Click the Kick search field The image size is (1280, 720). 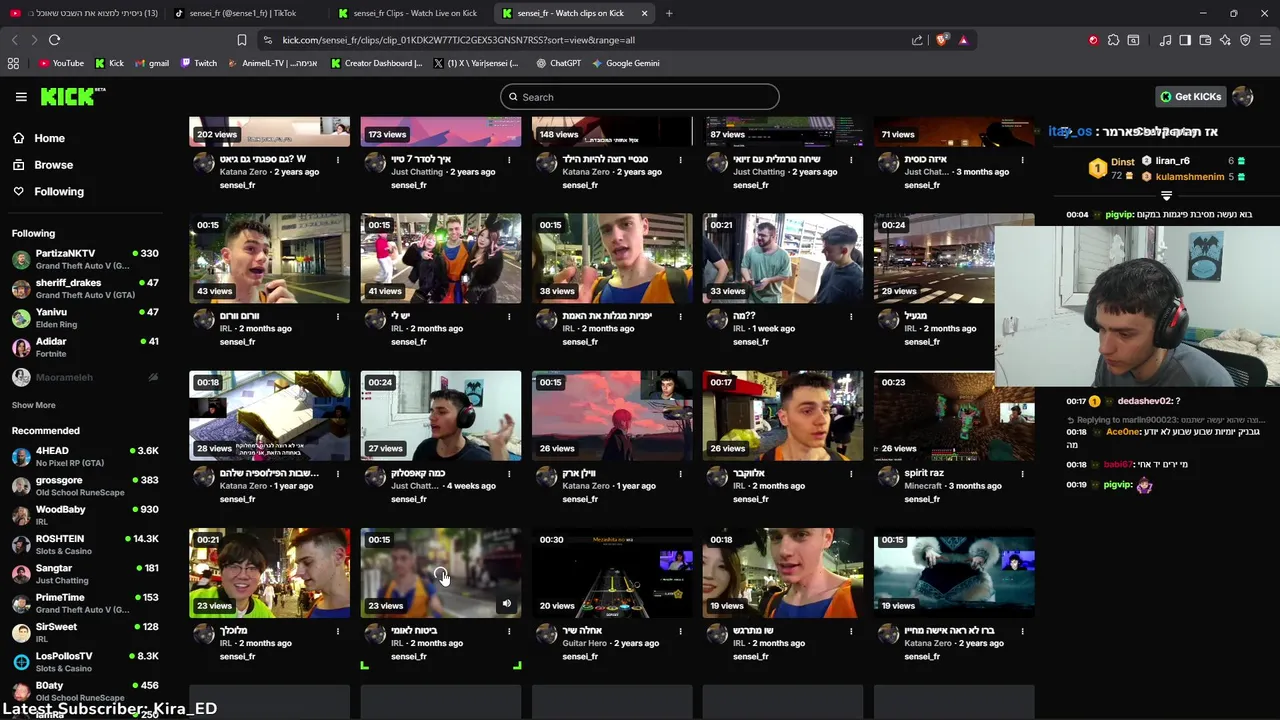pos(640,97)
